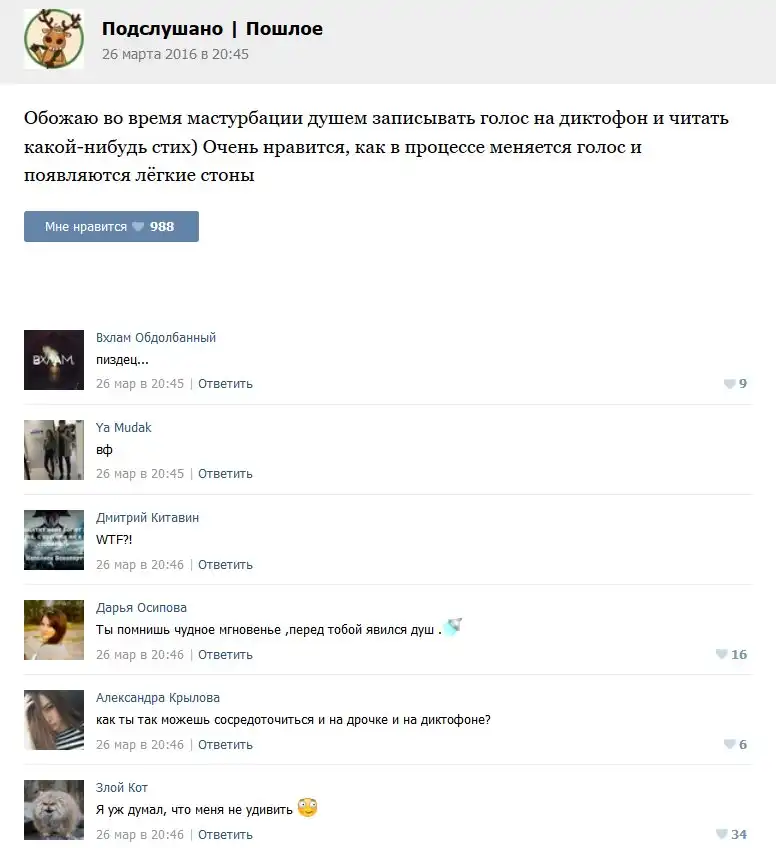Click the Злой Кот username link
The image size is (776, 848).
[x=122, y=787]
